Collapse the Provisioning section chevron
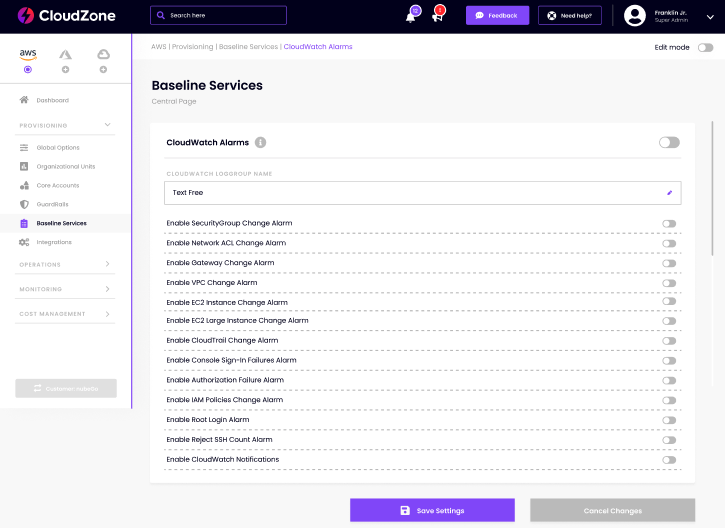The width and height of the screenshot is (725, 529). pyautogui.click(x=107, y=125)
